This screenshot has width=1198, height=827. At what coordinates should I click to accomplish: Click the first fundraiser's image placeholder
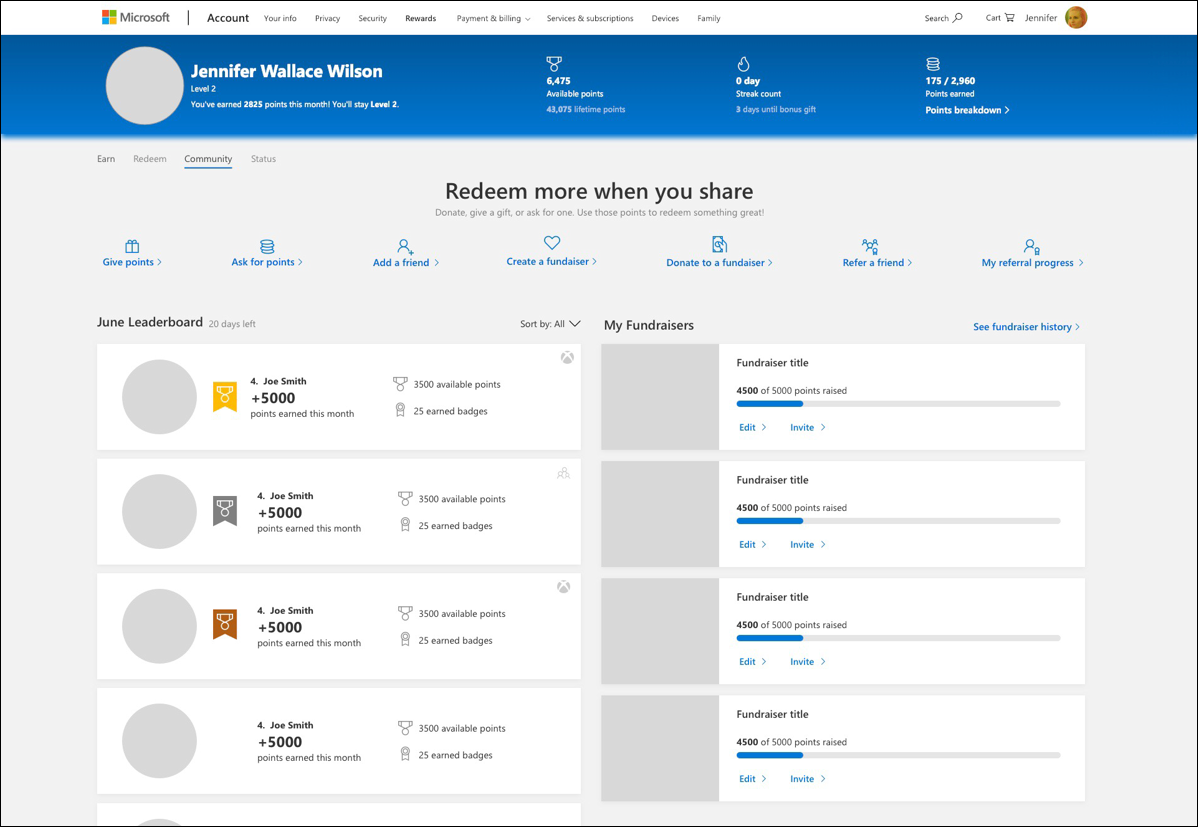click(660, 397)
